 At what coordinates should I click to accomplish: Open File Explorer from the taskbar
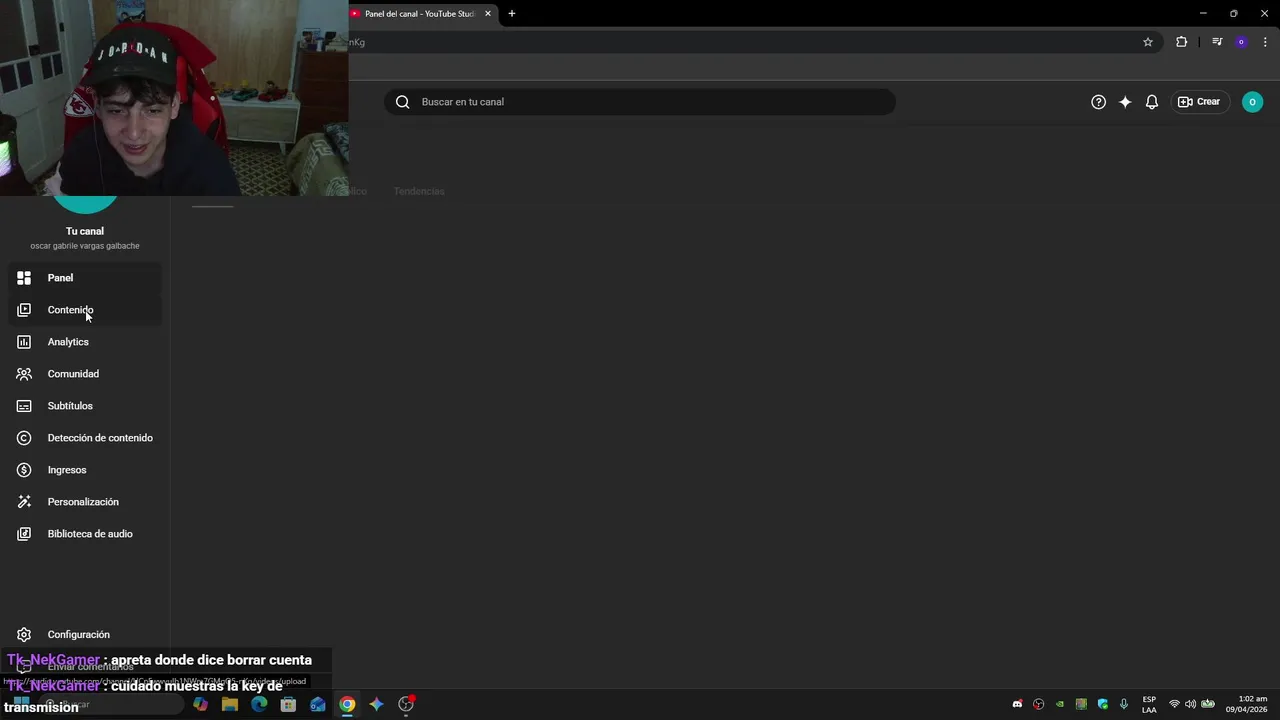(230, 704)
